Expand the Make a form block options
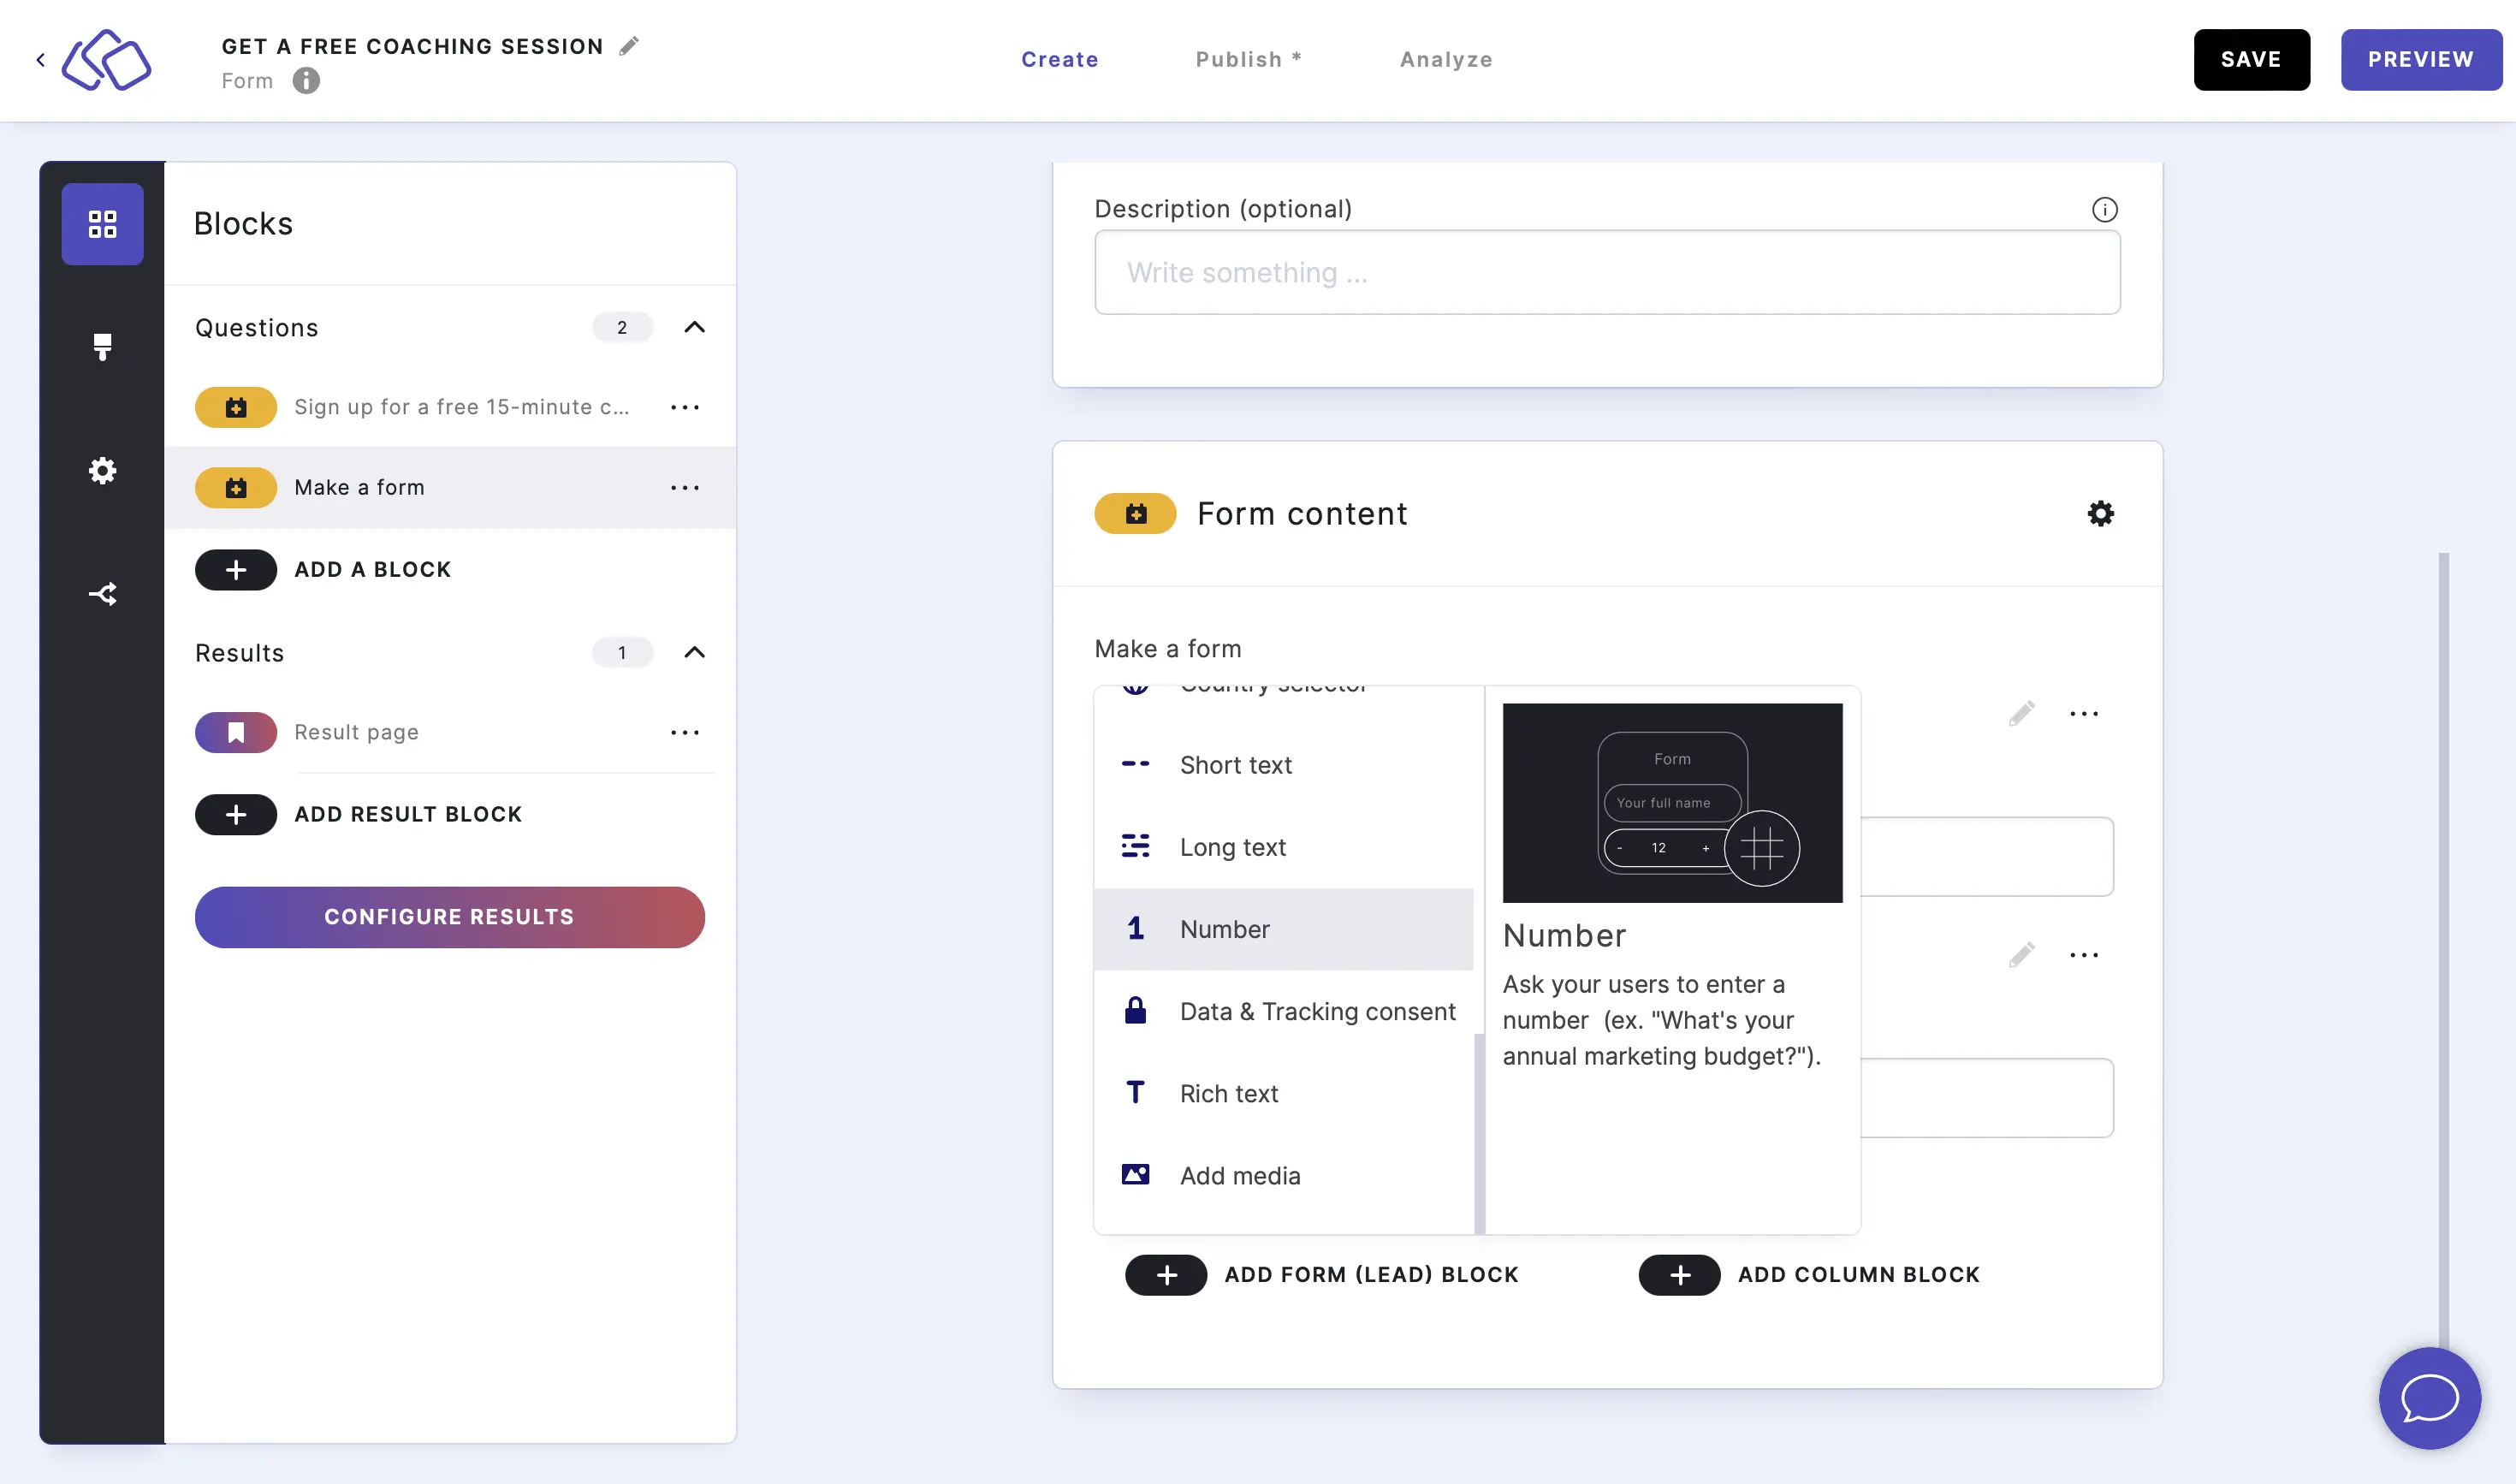The image size is (2516, 1484). pos(685,486)
